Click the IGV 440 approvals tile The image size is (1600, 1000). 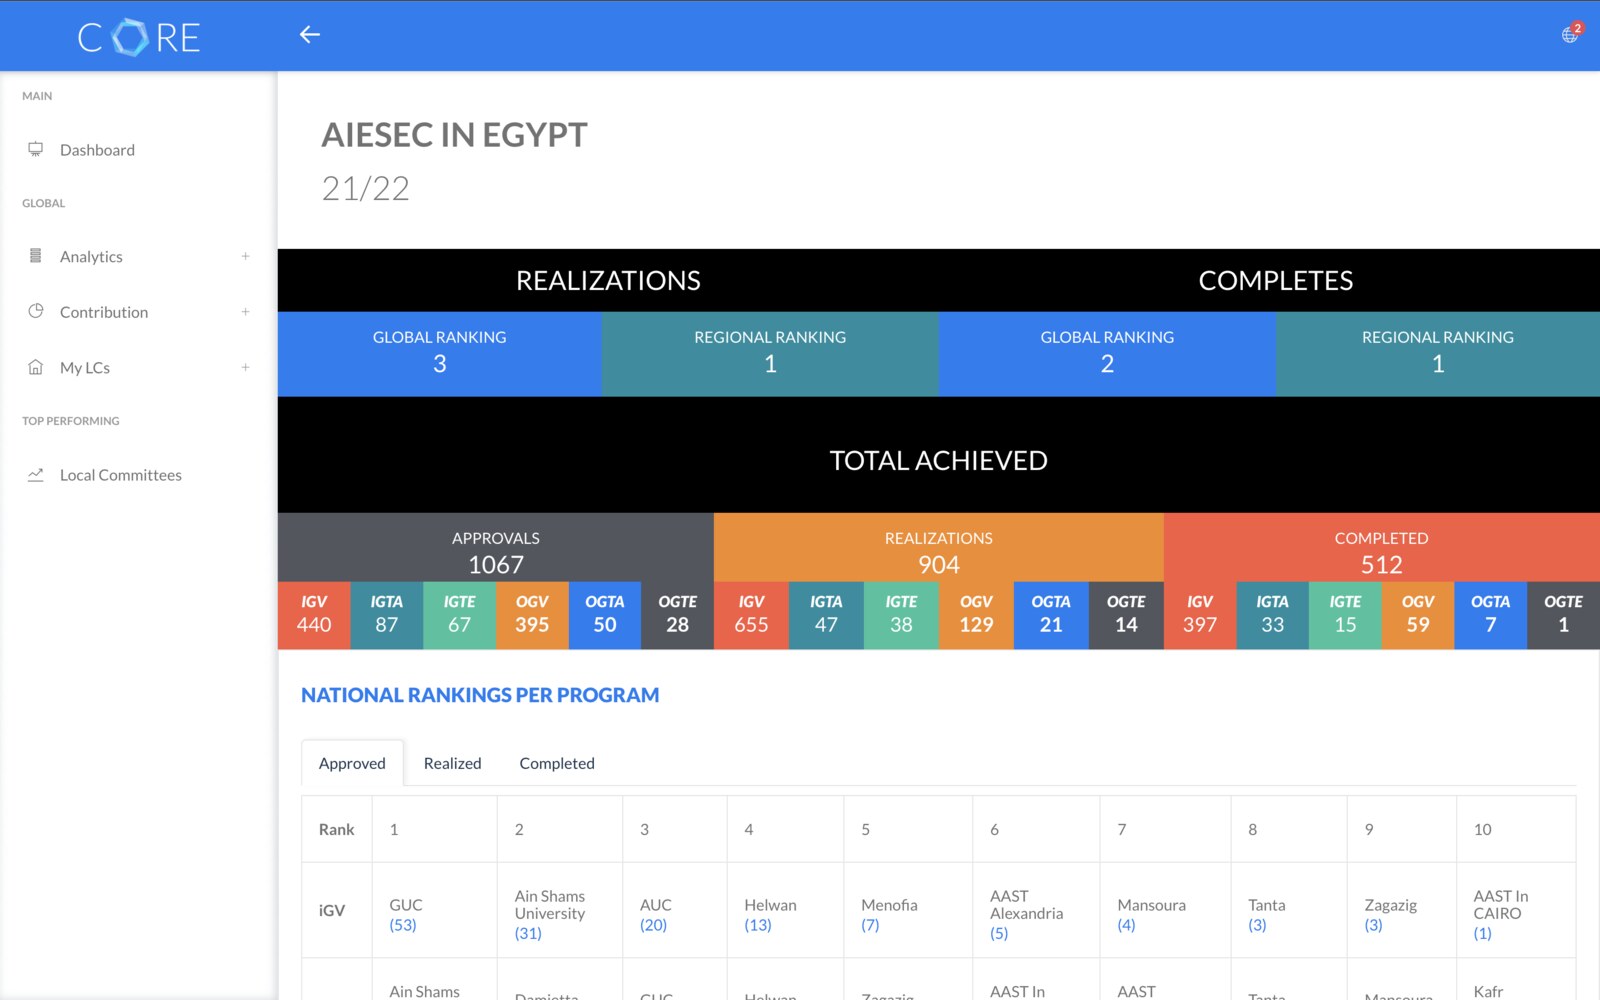(314, 615)
